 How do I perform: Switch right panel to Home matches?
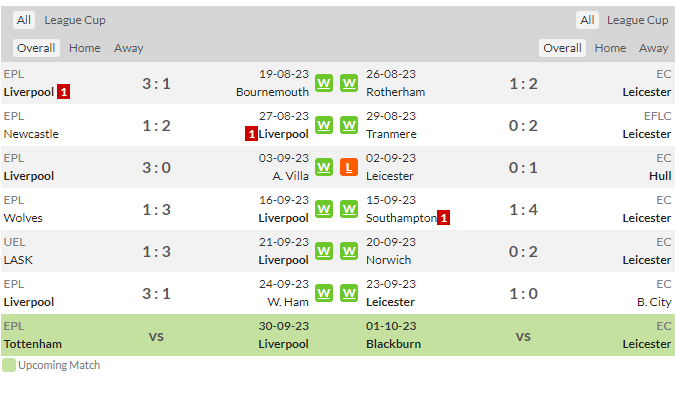(x=610, y=48)
